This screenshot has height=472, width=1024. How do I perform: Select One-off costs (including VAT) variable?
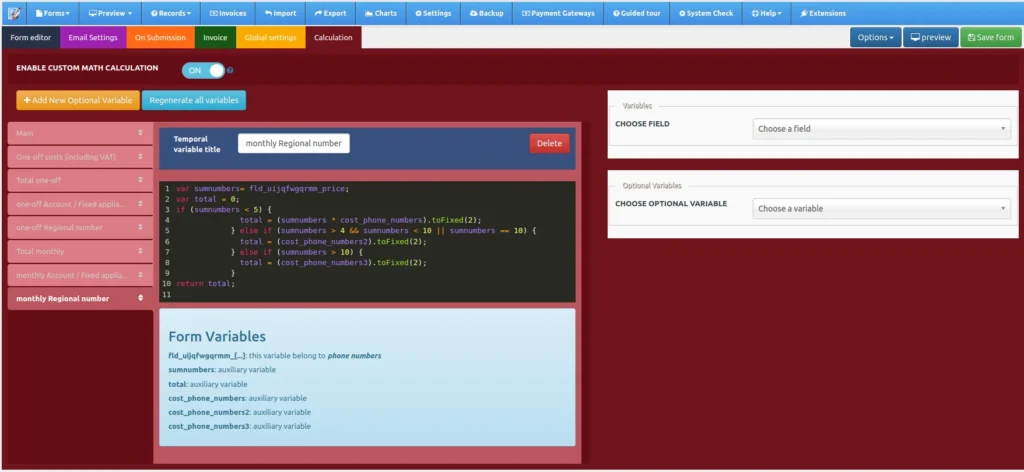[x=80, y=157]
